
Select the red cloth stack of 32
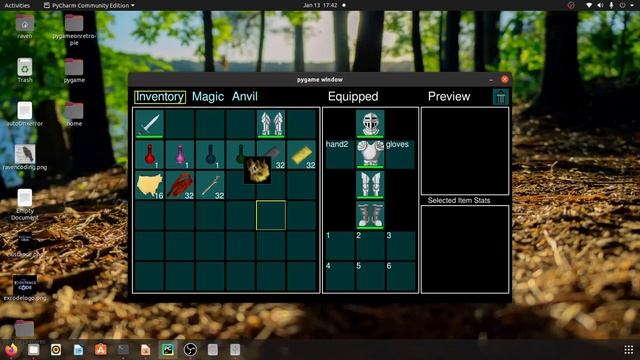pos(180,185)
